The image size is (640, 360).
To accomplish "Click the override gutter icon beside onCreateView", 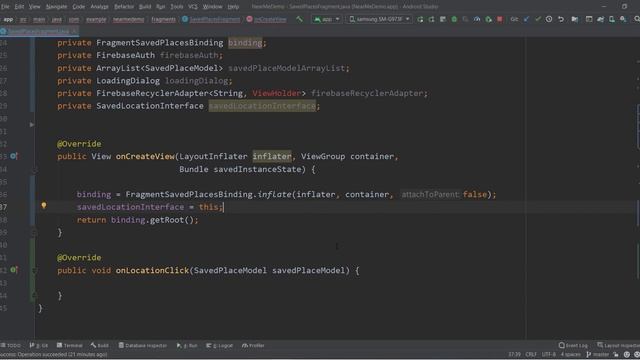I will point(13,156).
